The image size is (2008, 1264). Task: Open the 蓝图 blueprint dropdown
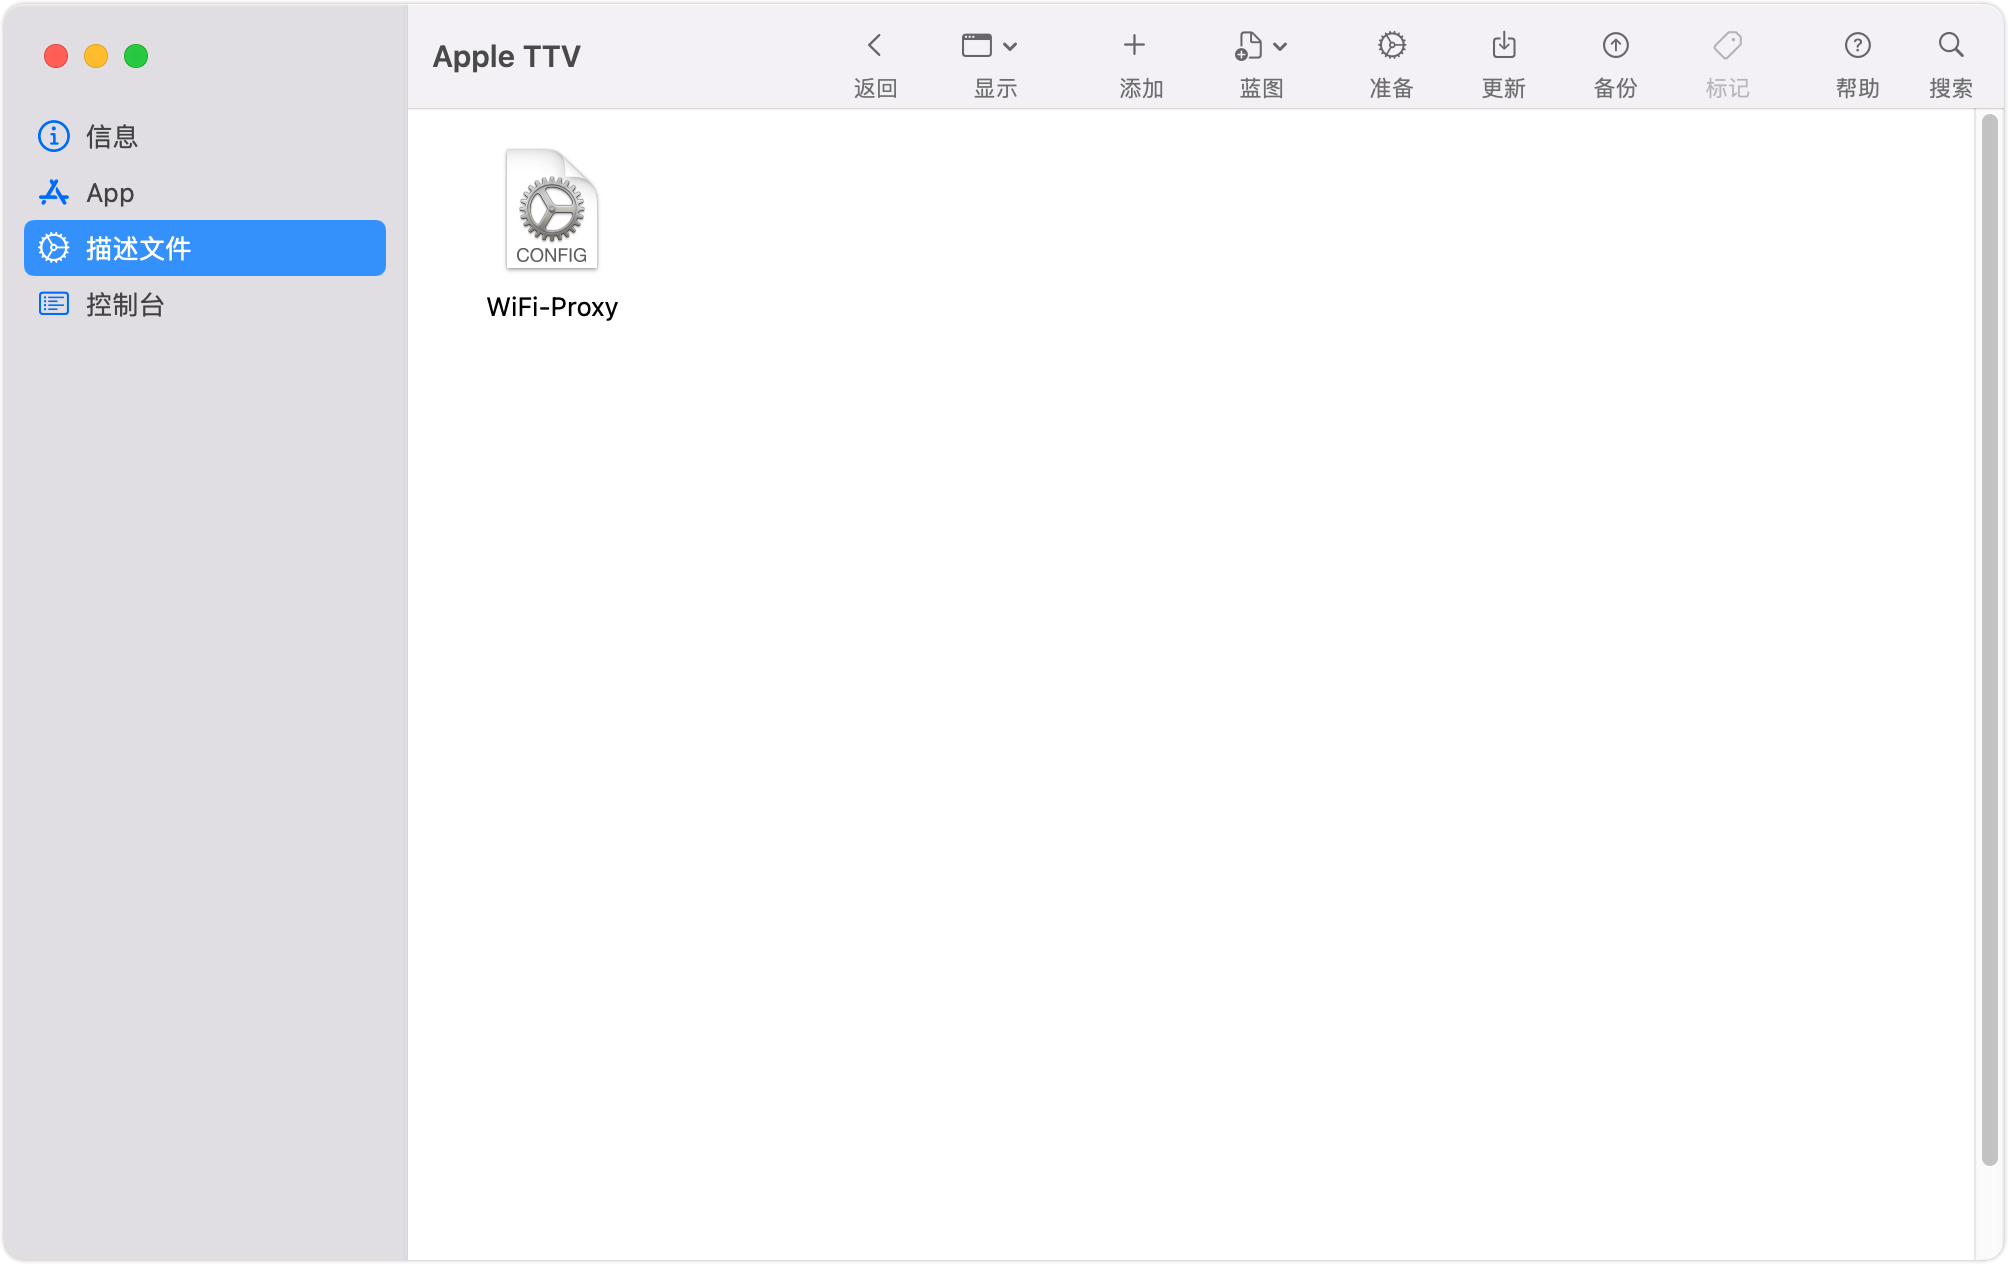click(x=1261, y=46)
